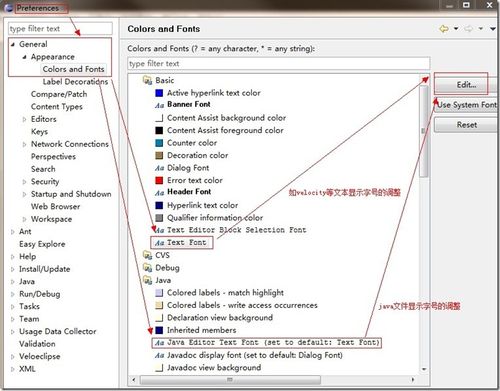Open the forward history dropdown arrow
The width and height of the screenshot is (500, 391).
tap(481, 29)
